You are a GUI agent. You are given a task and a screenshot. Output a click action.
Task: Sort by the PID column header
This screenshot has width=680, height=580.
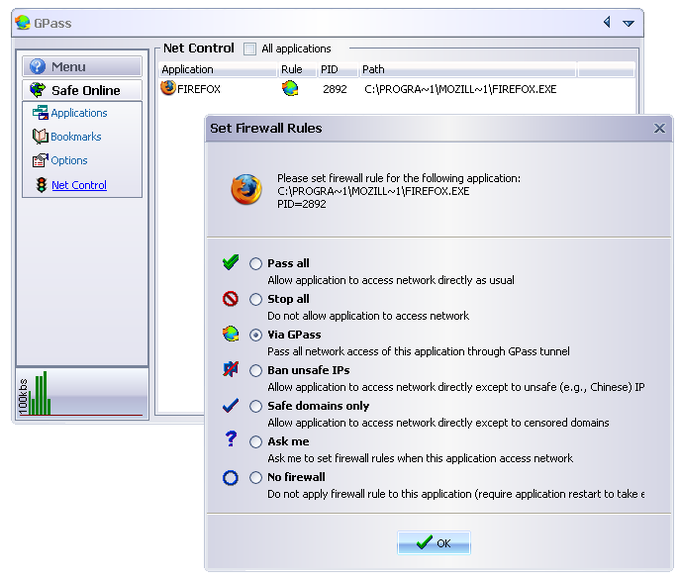coord(337,69)
